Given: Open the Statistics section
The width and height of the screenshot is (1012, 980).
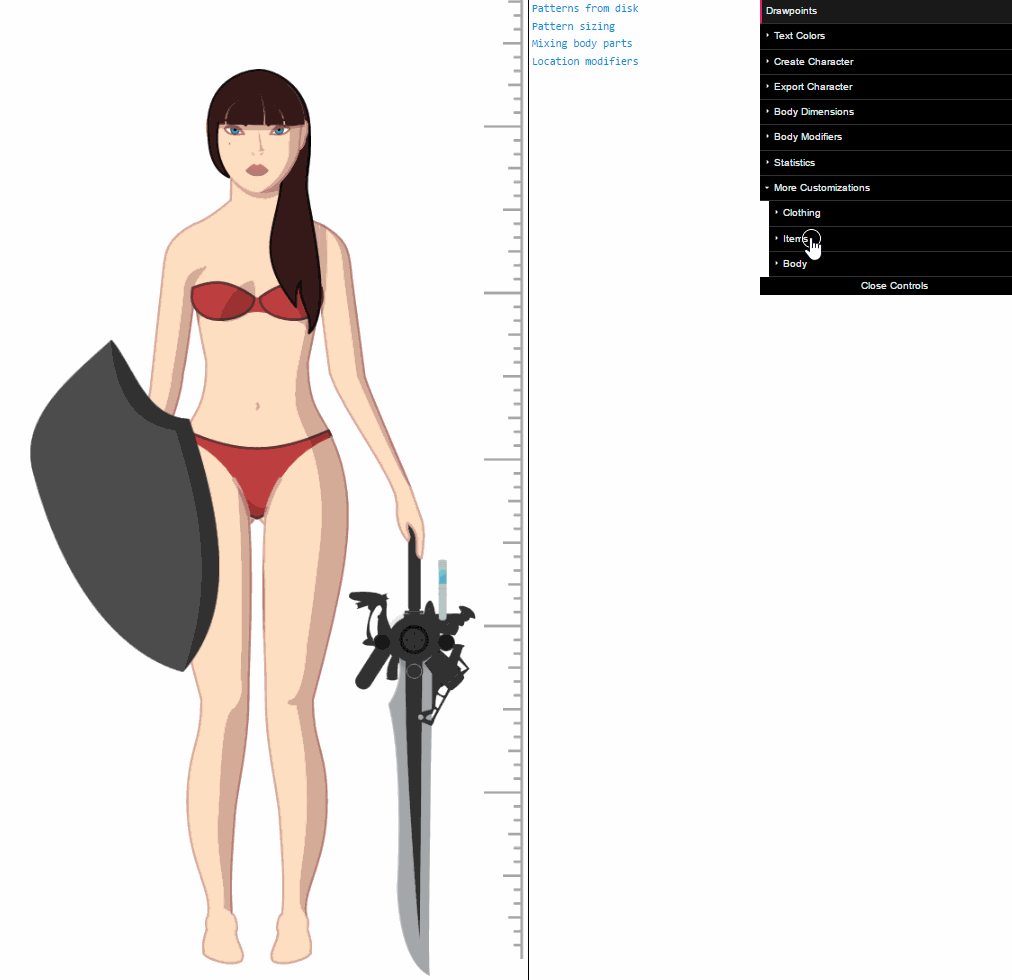Looking at the screenshot, I should tap(794, 163).
